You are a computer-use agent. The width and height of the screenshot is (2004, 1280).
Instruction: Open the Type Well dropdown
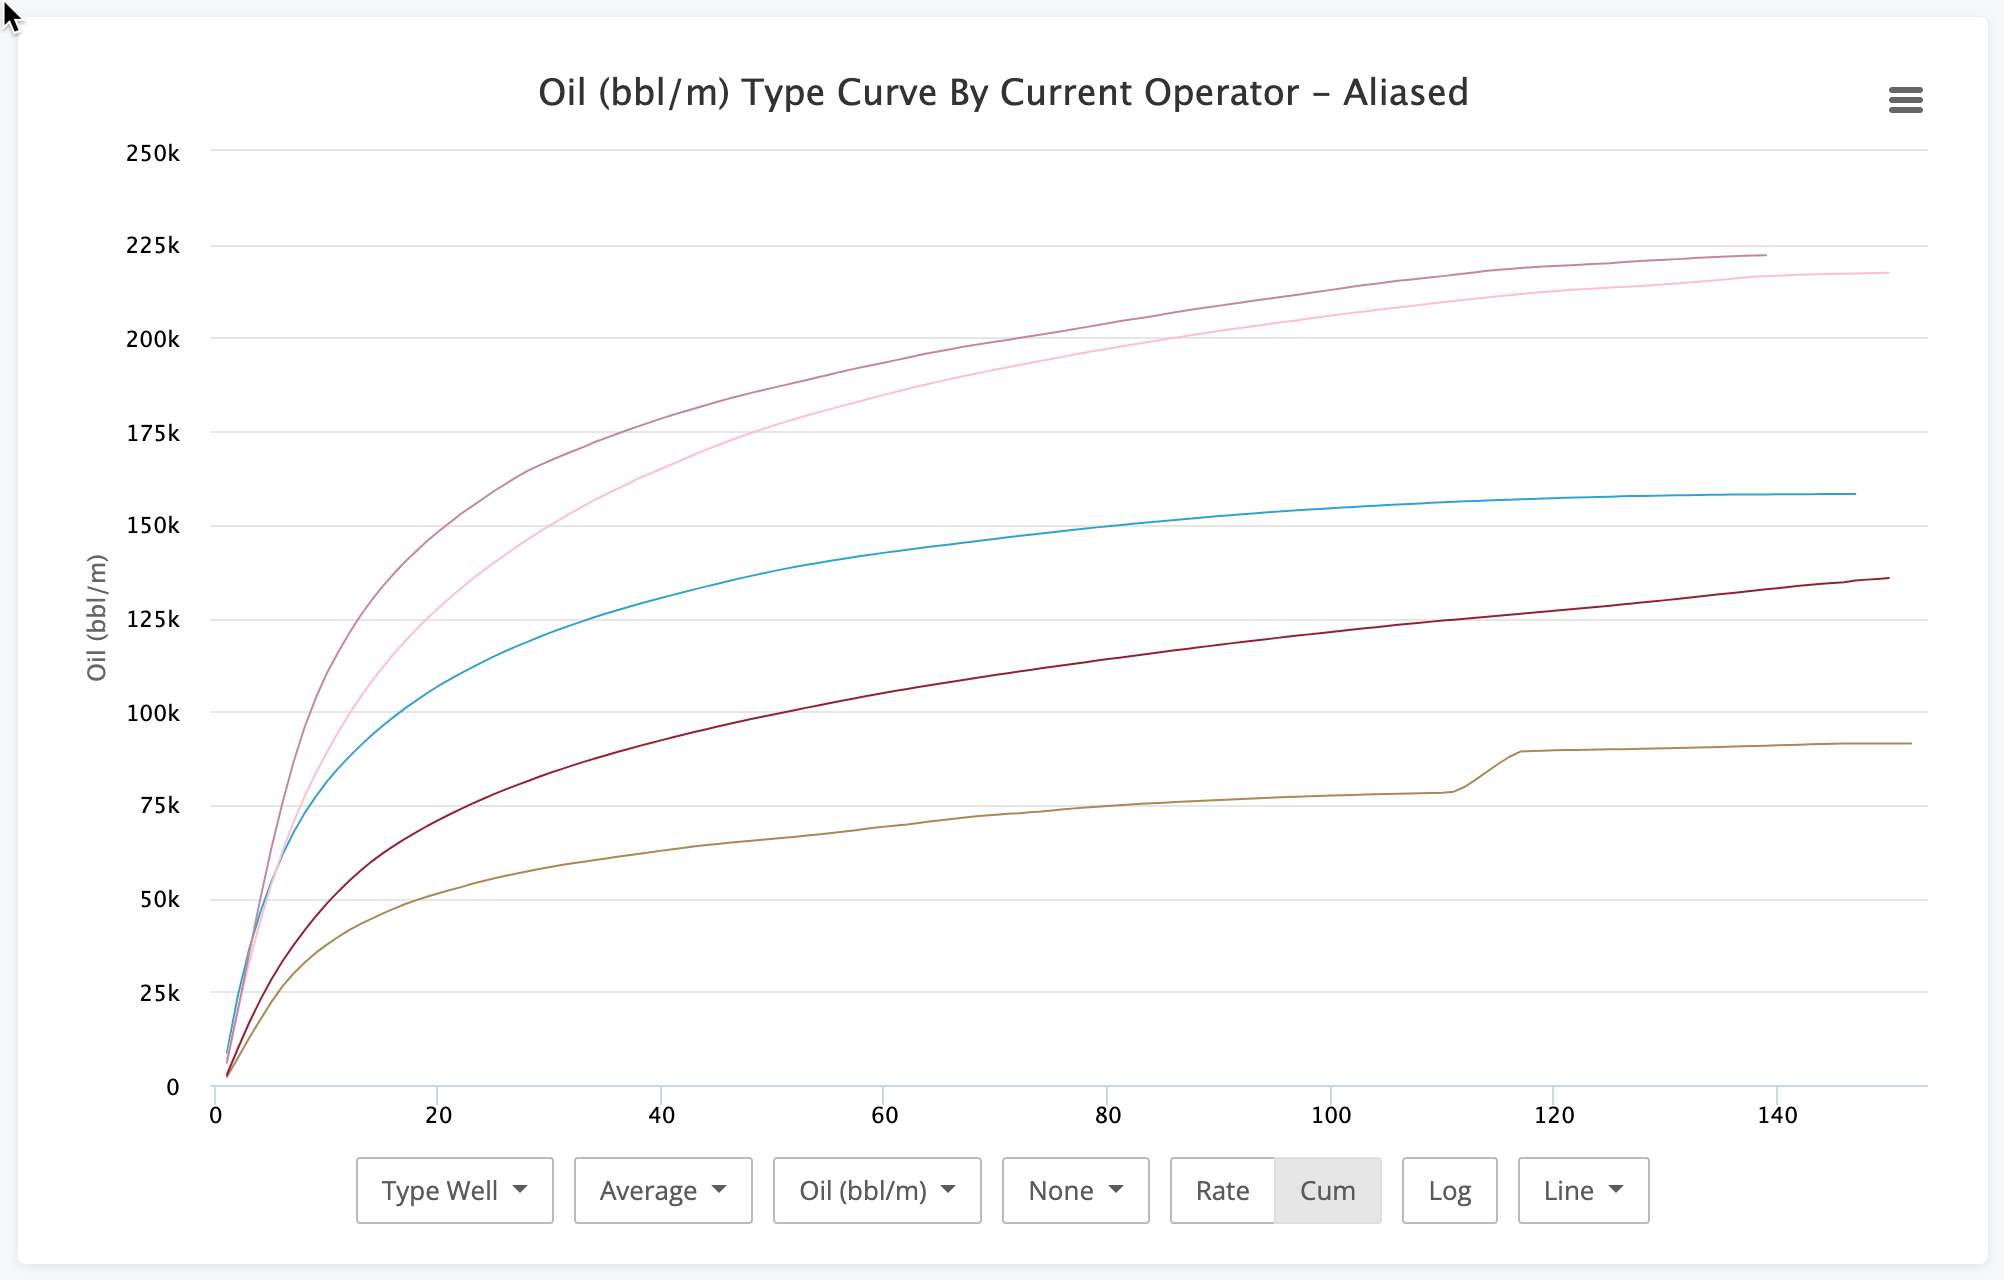pyautogui.click(x=454, y=1190)
